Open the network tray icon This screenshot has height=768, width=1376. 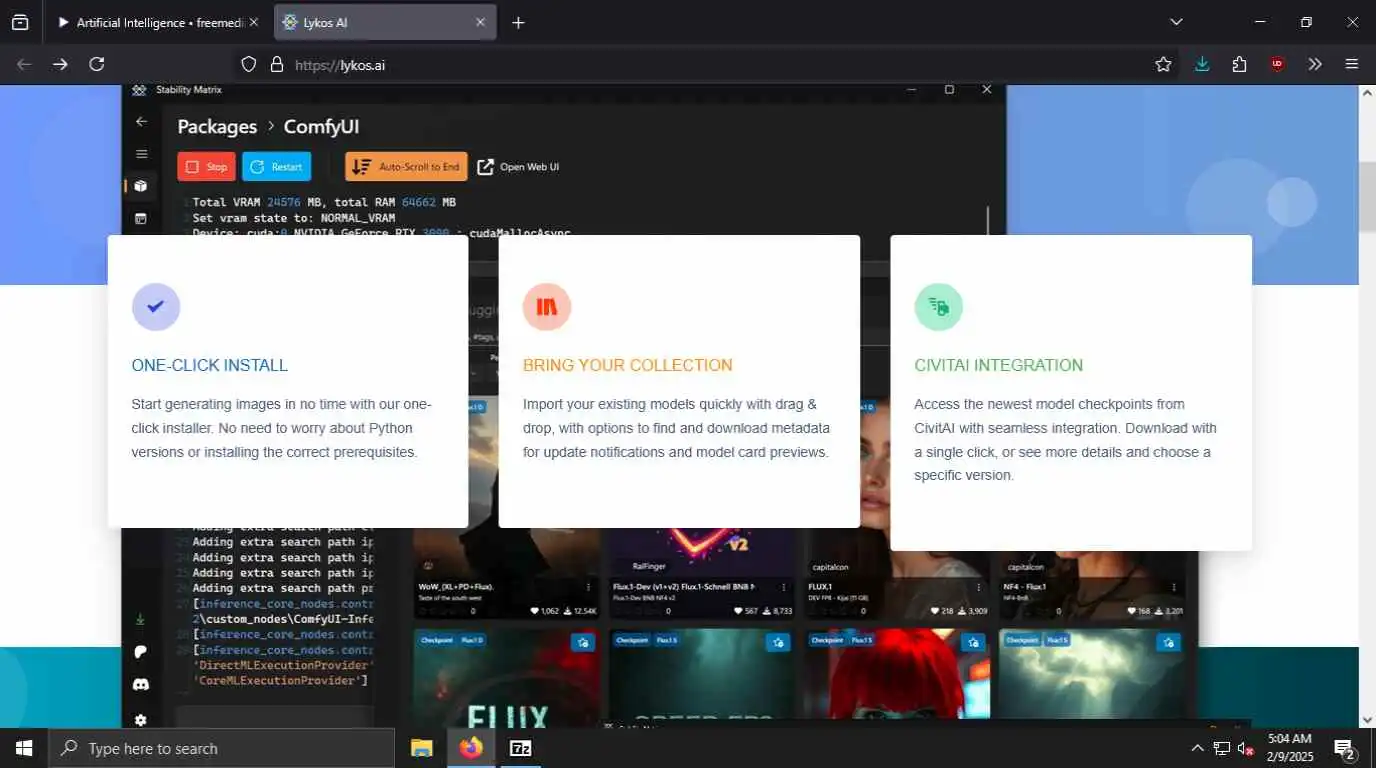[x=1222, y=748]
